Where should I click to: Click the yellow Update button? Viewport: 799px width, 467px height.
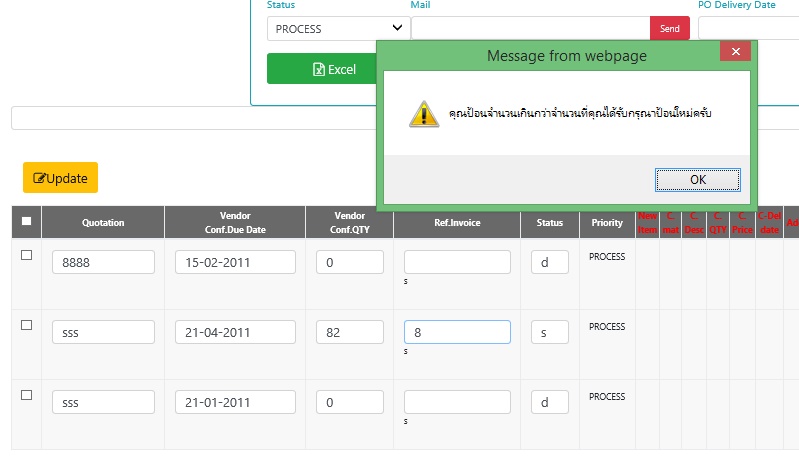click(x=60, y=178)
